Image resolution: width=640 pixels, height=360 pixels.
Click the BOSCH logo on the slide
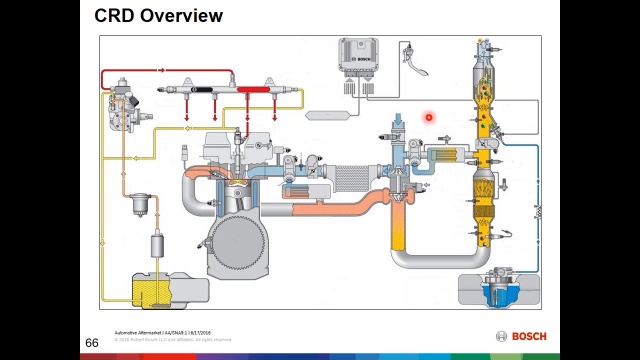(521, 336)
